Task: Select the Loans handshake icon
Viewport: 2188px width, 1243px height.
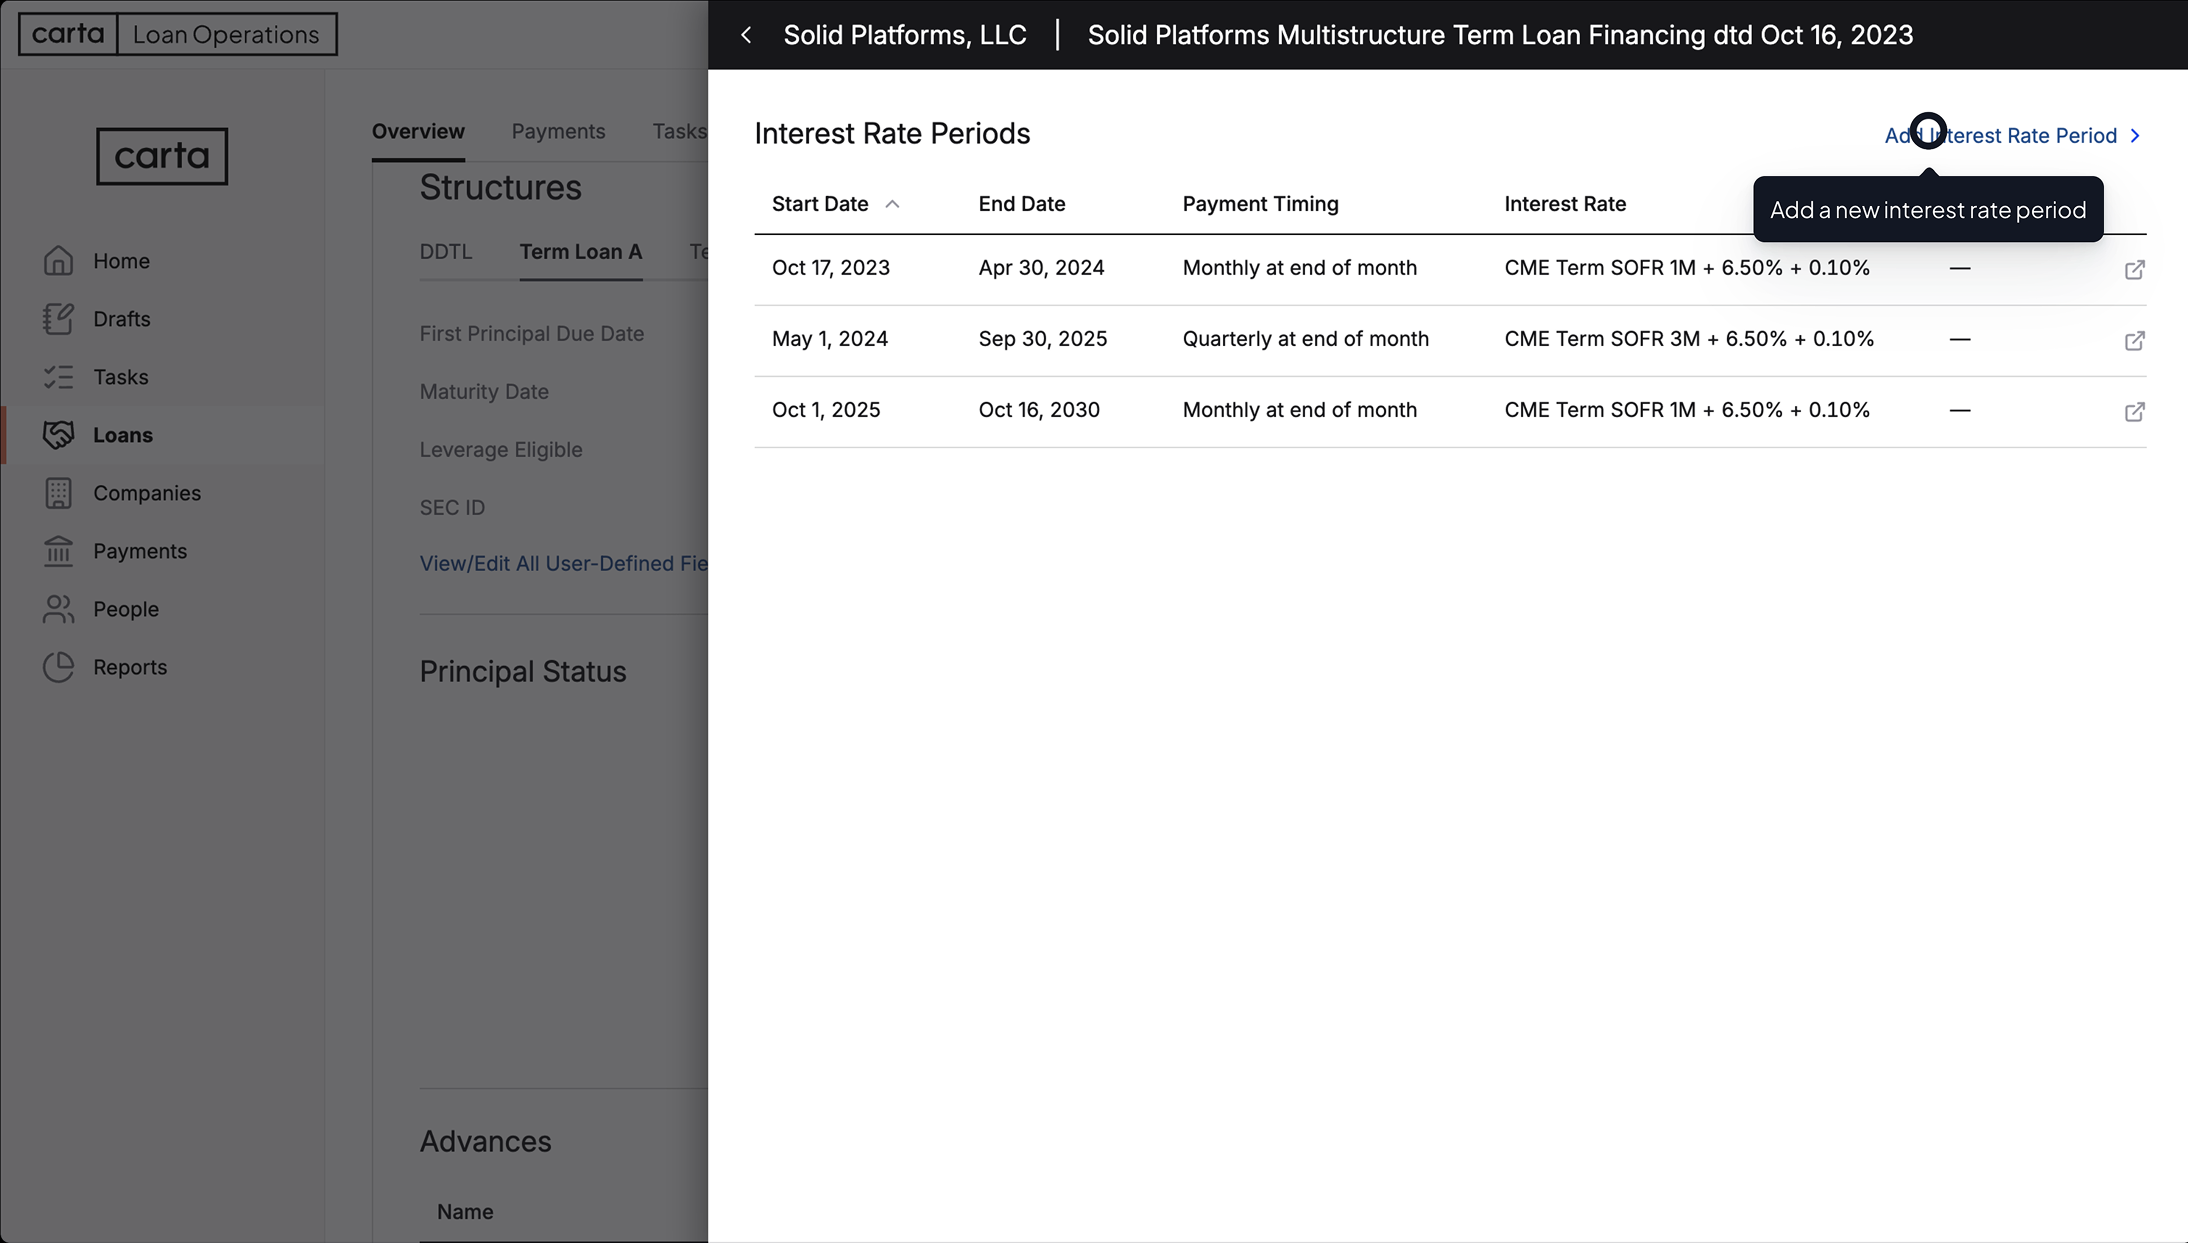Action: [59, 434]
